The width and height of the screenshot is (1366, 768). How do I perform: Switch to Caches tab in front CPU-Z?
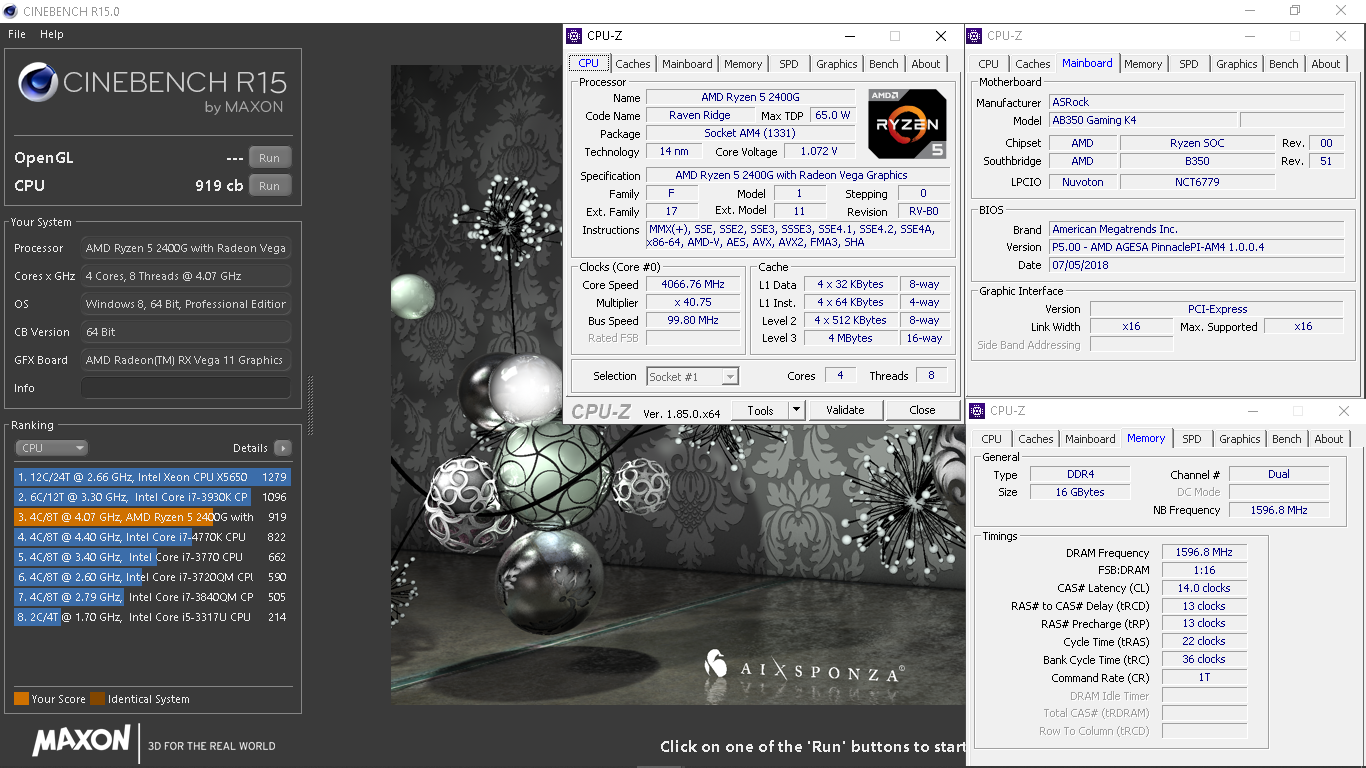tap(632, 64)
